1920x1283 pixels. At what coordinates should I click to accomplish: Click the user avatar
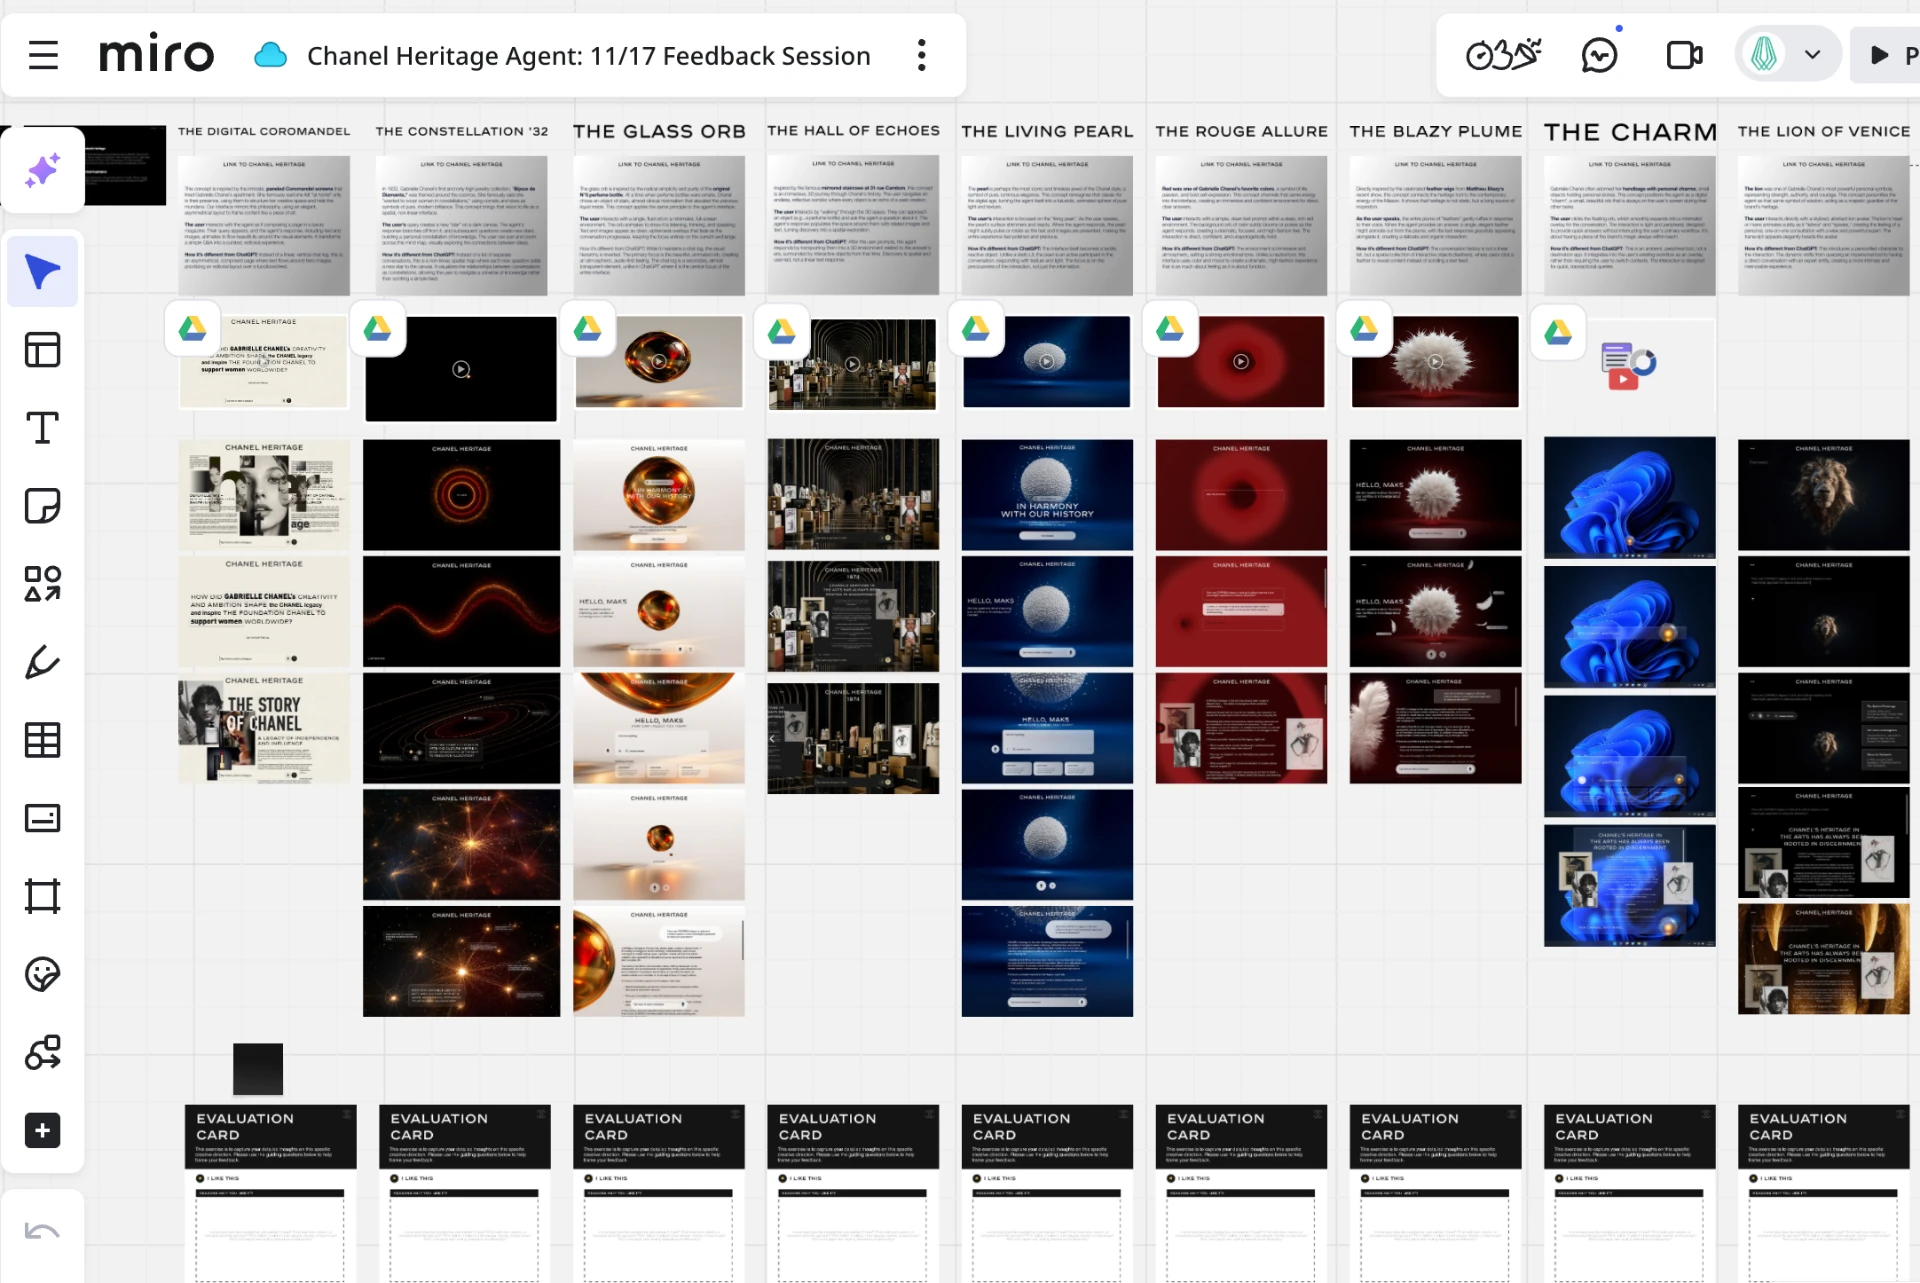point(1764,55)
